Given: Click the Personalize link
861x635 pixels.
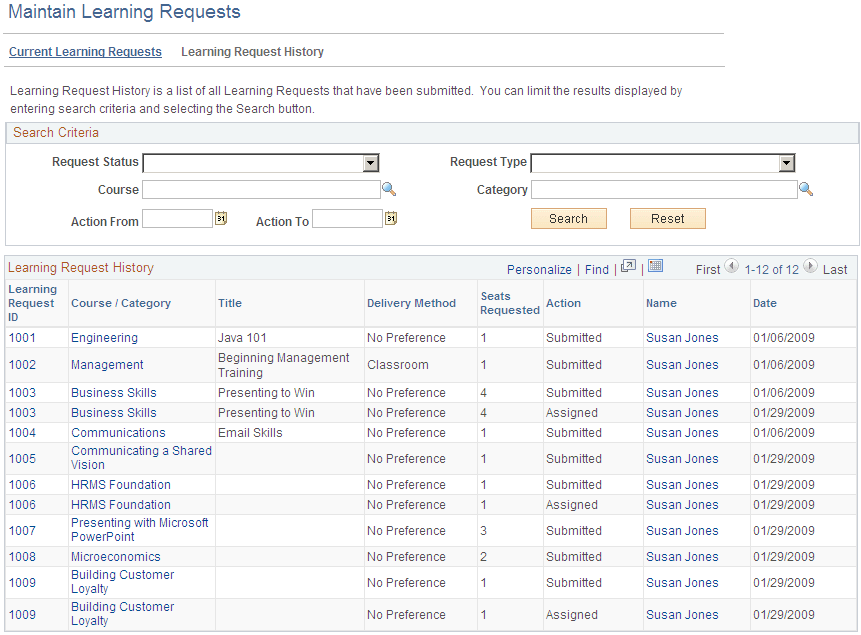Looking at the screenshot, I should [x=539, y=269].
